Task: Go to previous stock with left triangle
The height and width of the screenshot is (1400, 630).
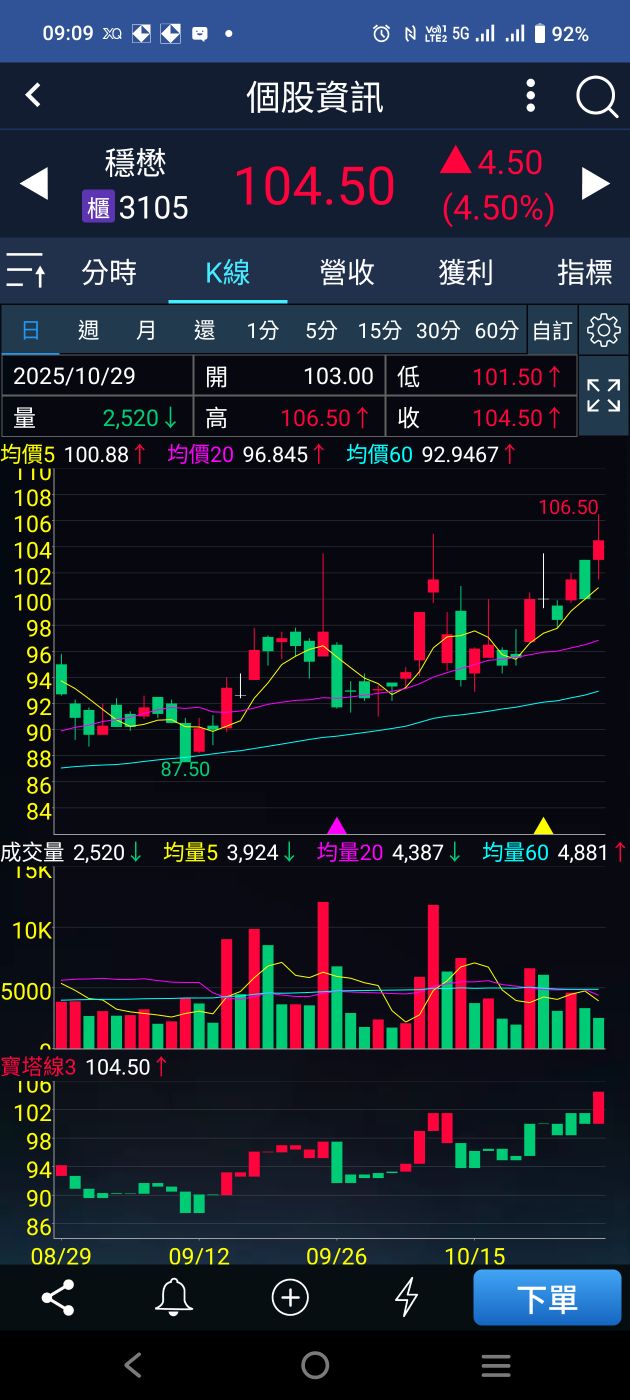Action: (34, 184)
